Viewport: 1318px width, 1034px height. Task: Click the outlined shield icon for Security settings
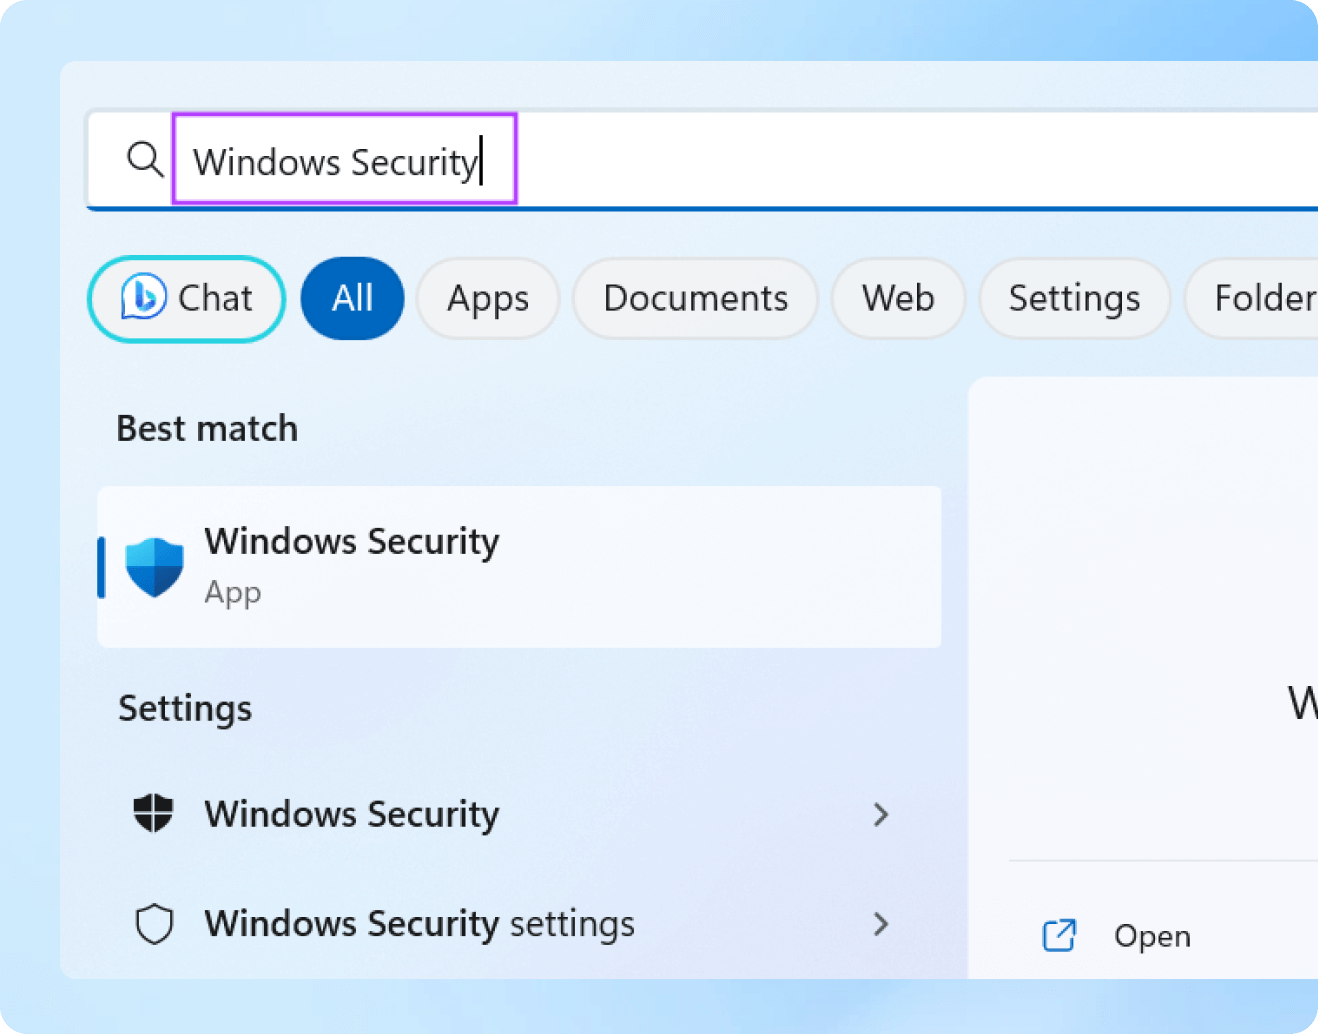(x=154, y=924)
